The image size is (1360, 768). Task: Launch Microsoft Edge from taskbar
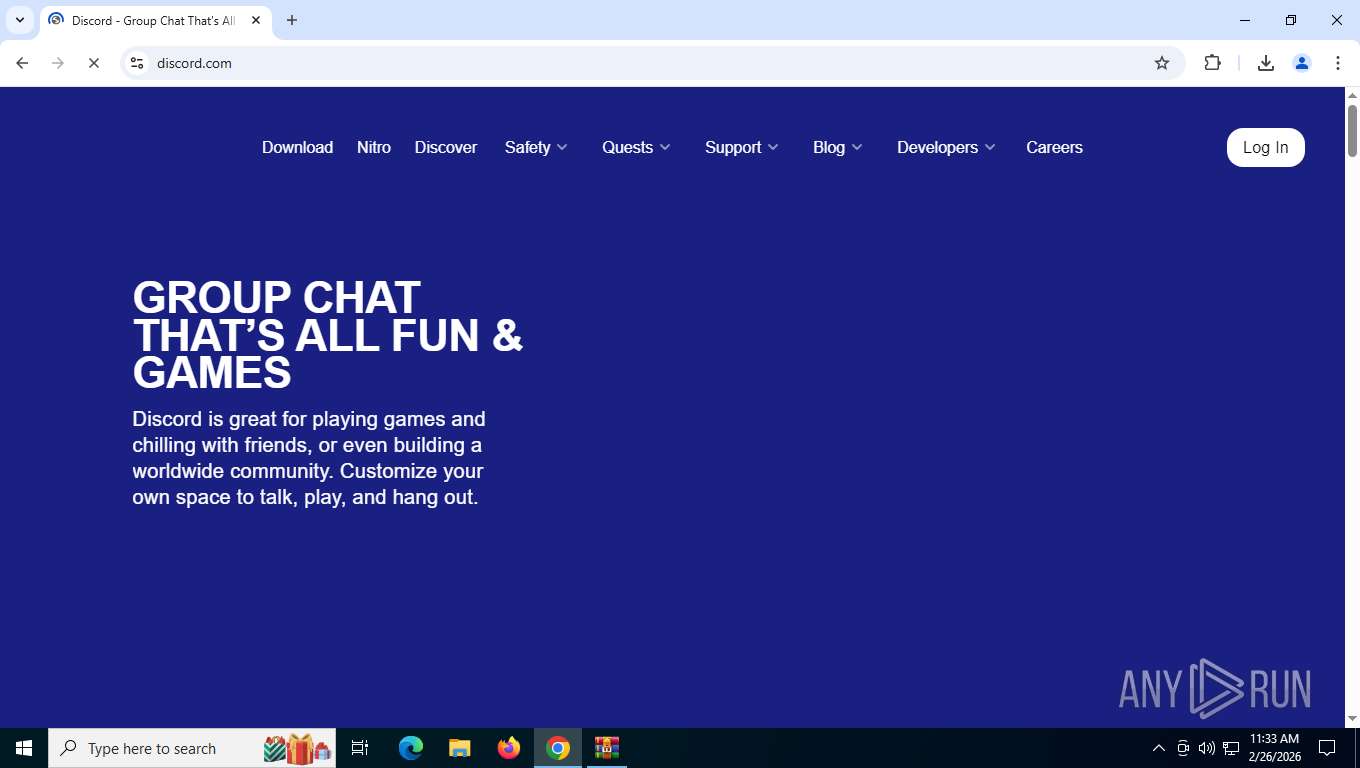tap(411, 748)
